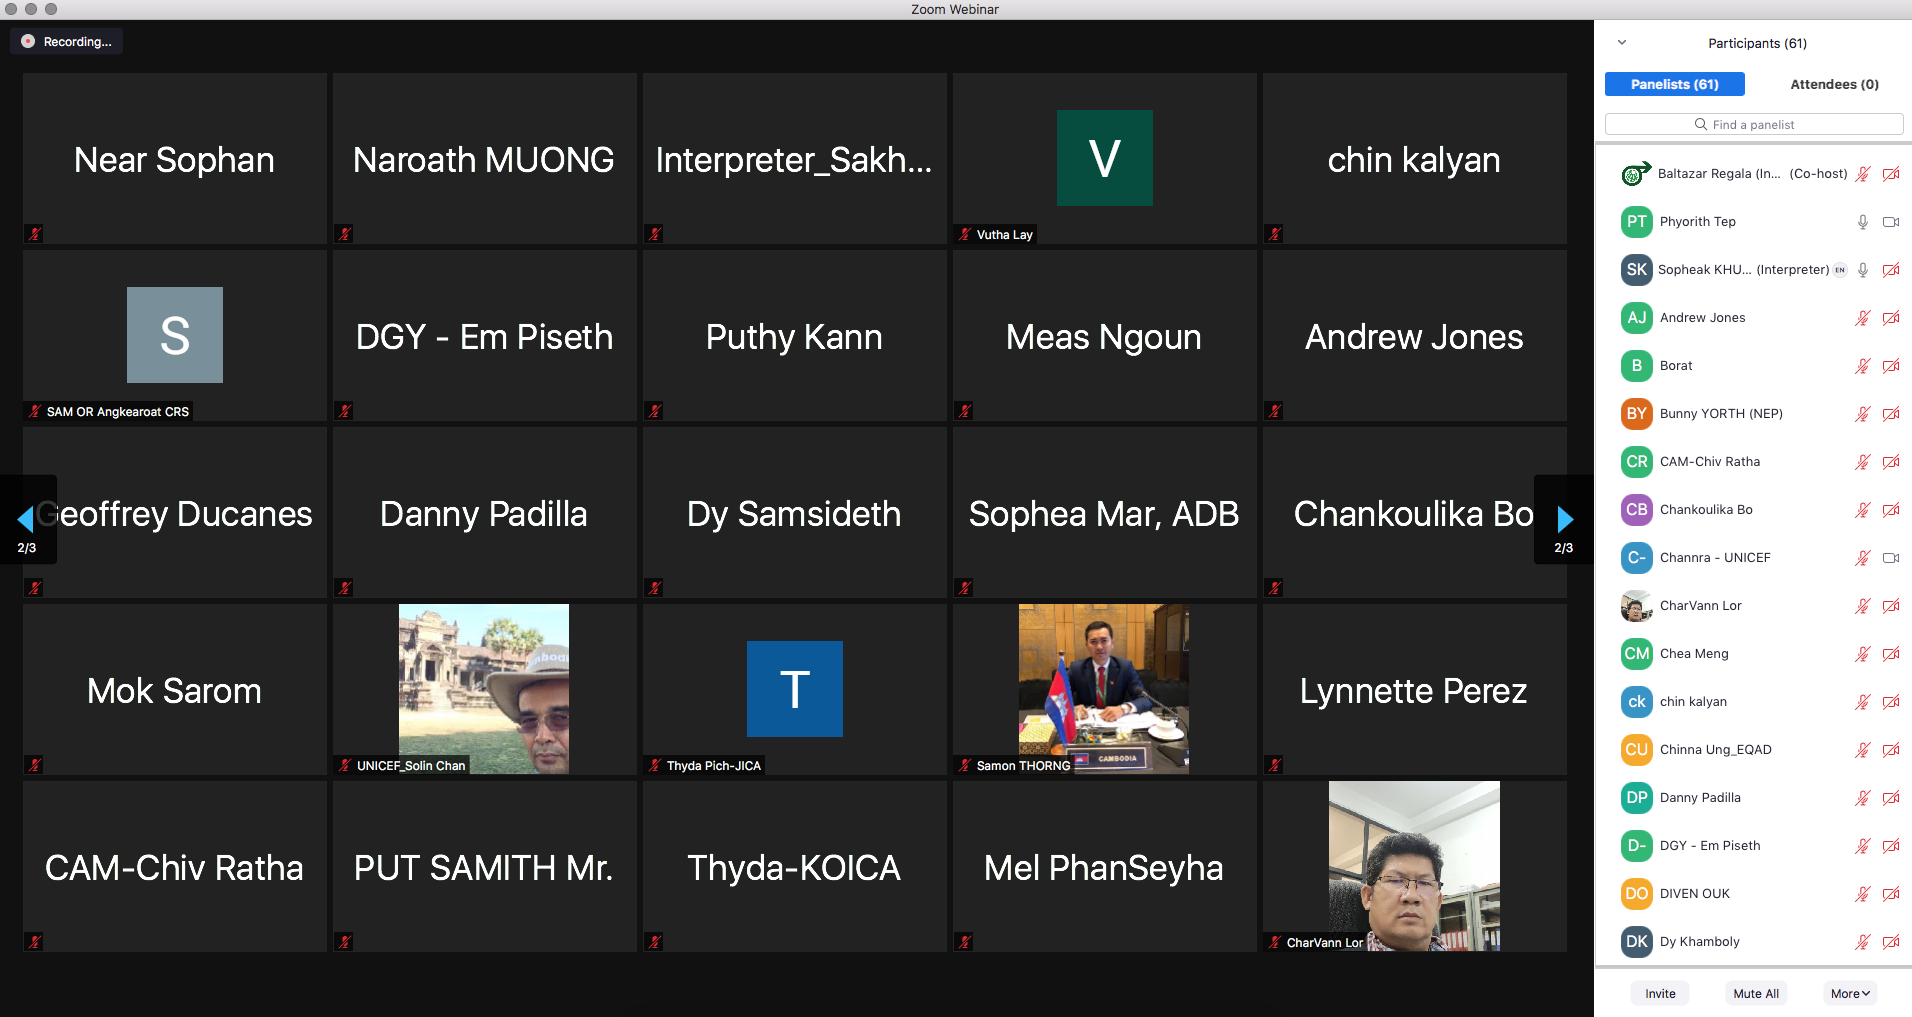Image resolution: width=1912 pixels, height=1017 pixels.
Task: Click Andrew Jones' AJ avatar in list
Action: (1636, 318)
